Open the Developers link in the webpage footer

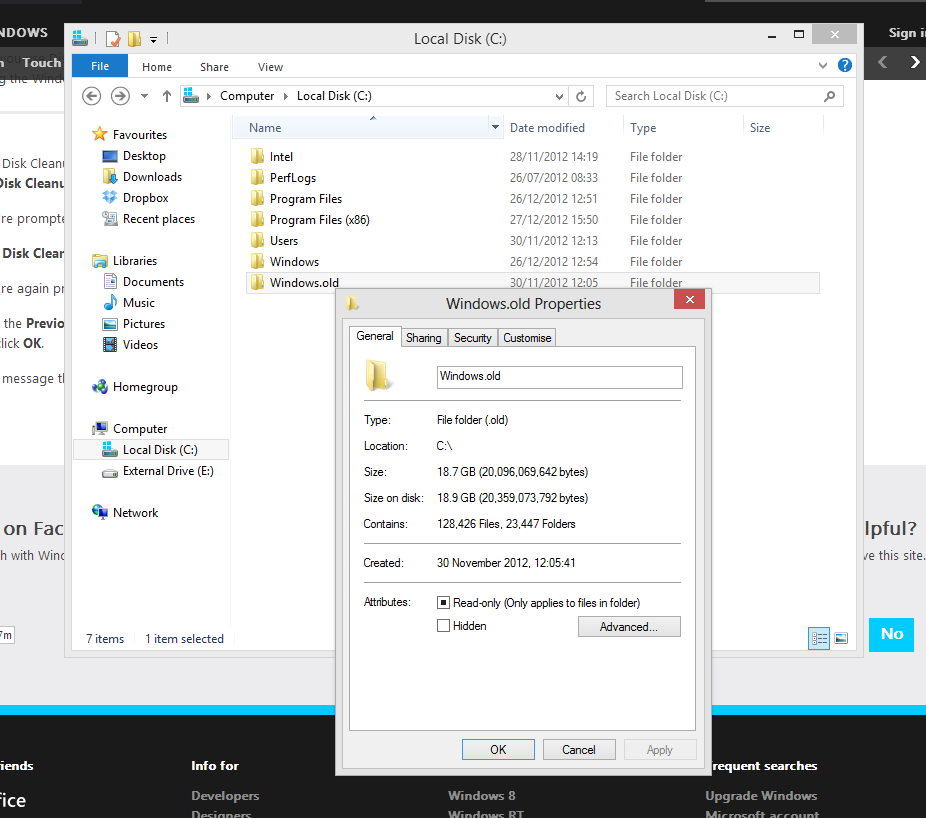(x=225, y=796)
